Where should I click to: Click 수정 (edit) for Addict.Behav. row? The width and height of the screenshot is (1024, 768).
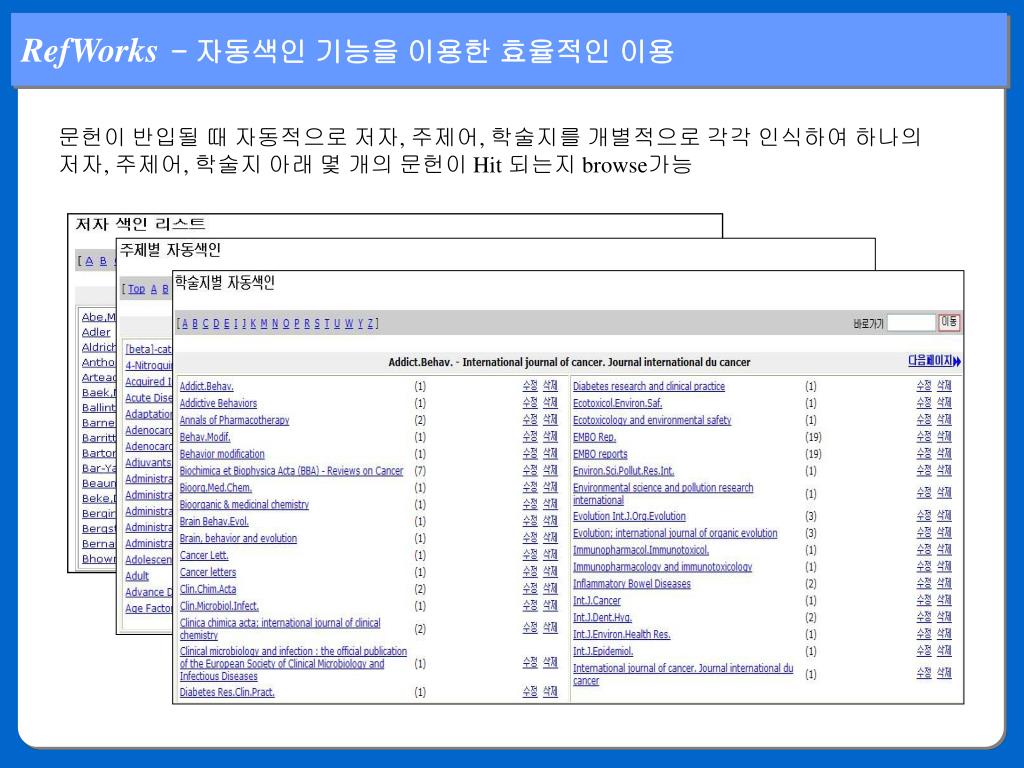pyautogui.click(x=530, y=386)
